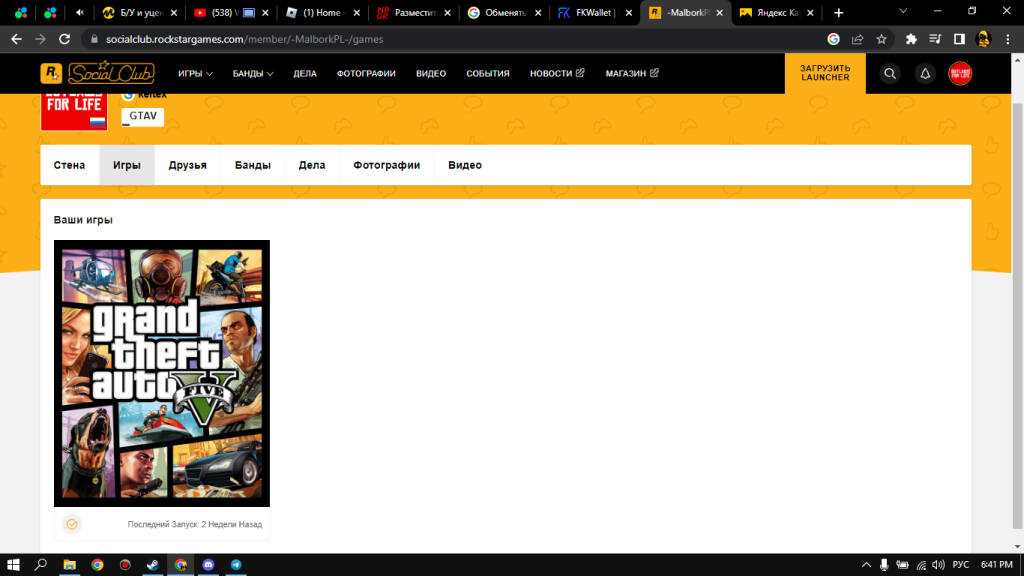Viewport: 1024px width, 576px height.
Task: Click the browser forward arrow
Action: [40, 39]
